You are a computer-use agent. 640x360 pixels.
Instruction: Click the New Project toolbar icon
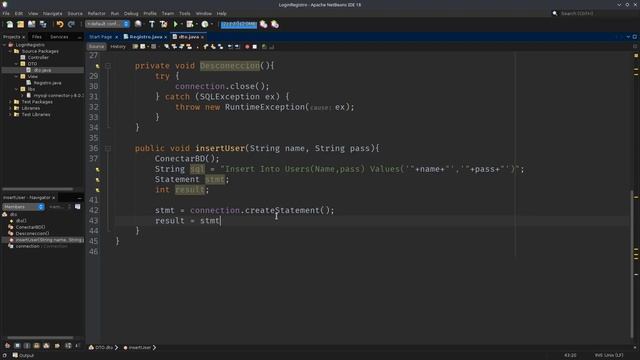[20, 24]
